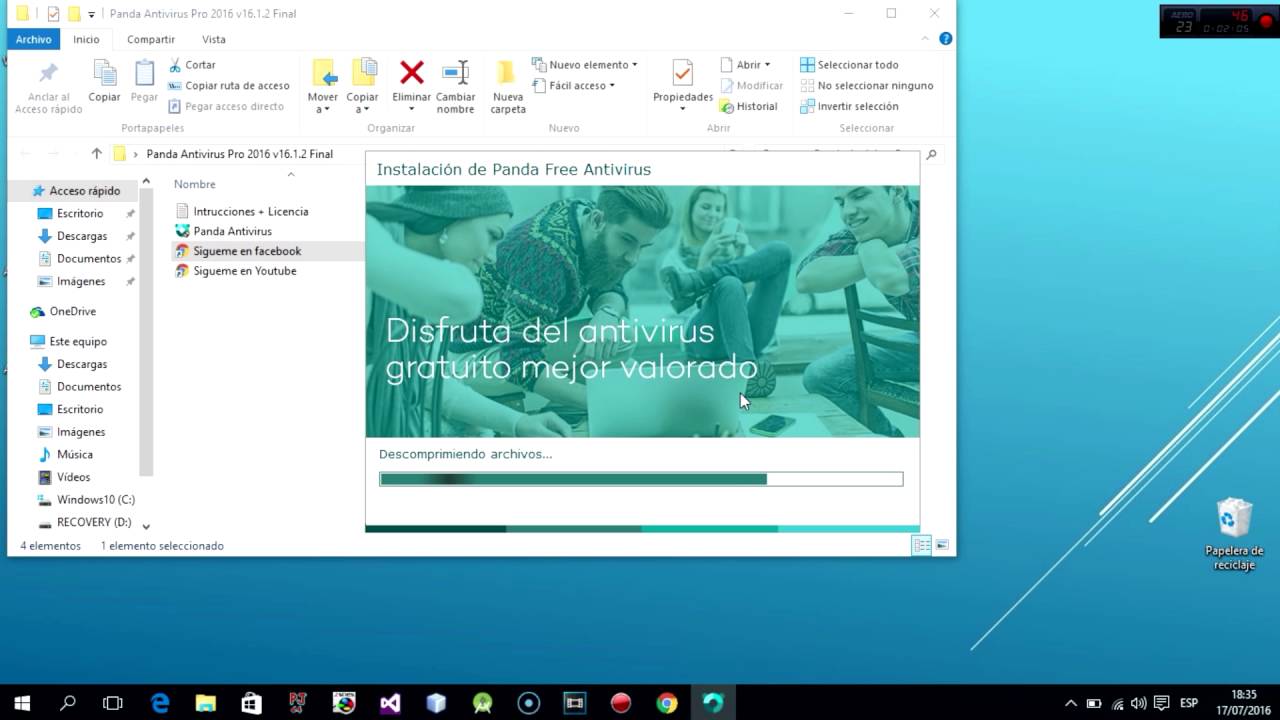Select Sigueme en Youtube shortcut
Image resolution: width=1280 pixels, height=720 pixels.
pos(236,271)
